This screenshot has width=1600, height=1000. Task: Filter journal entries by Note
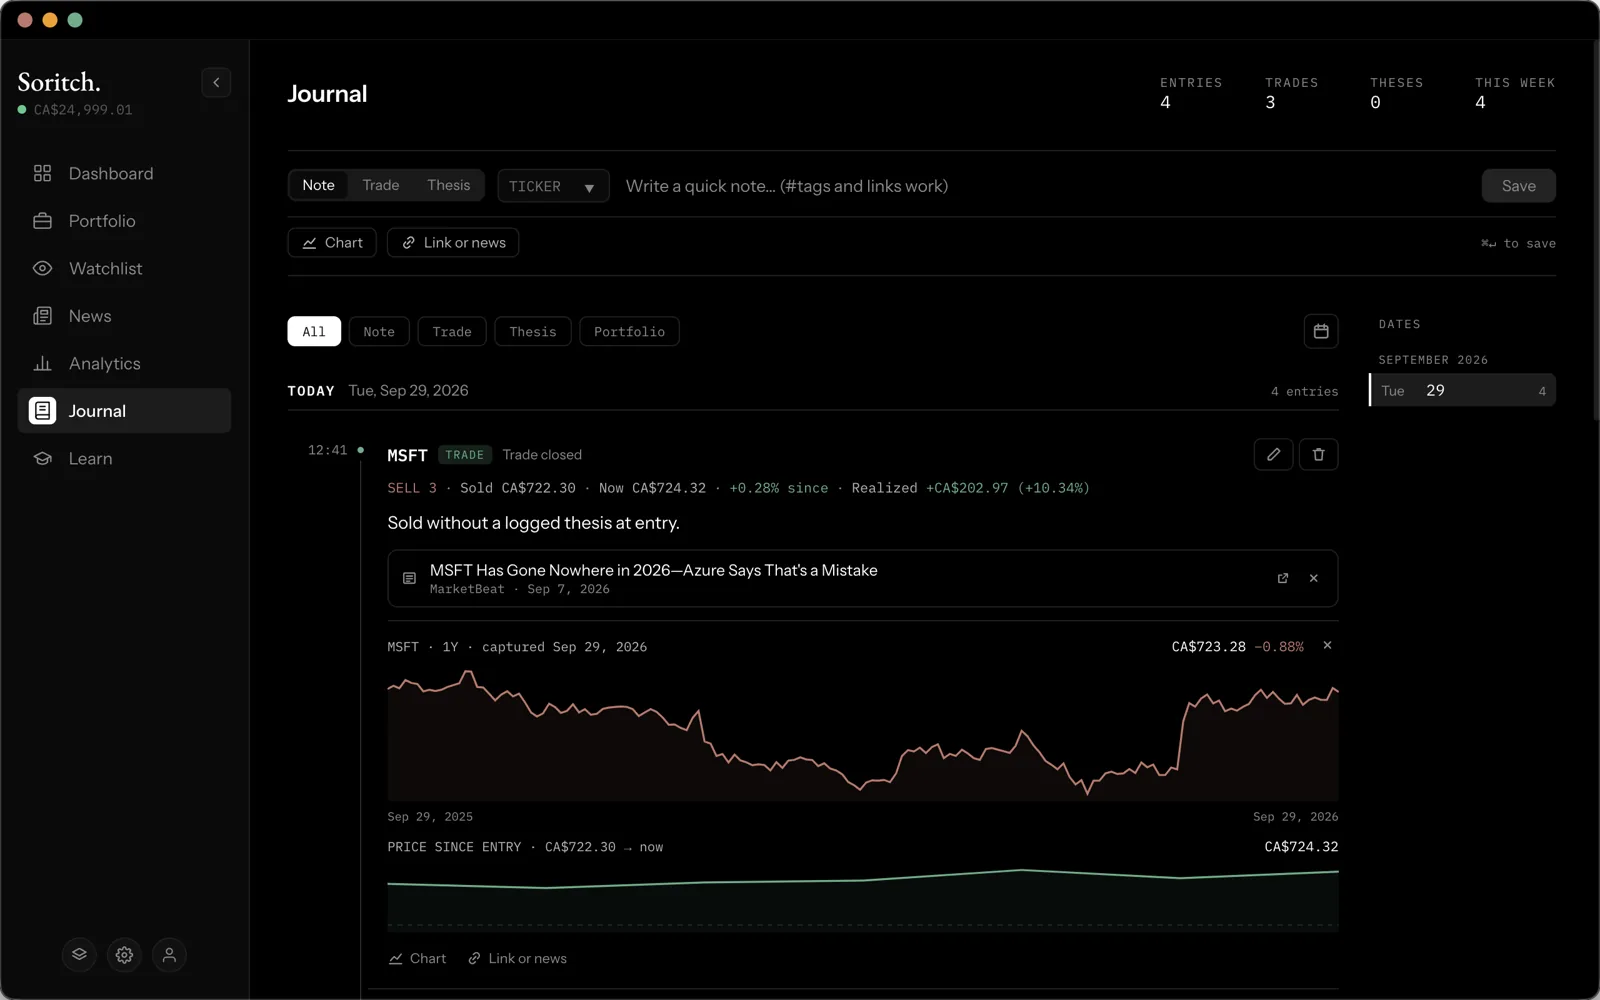pyautogui.click(x=379, y=332)
